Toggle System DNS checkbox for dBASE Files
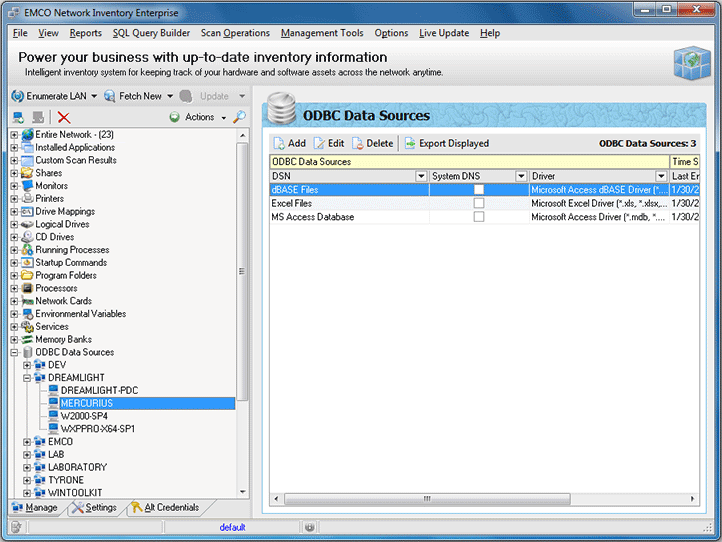Screen dimensions: 722x542 pos(479,189)
